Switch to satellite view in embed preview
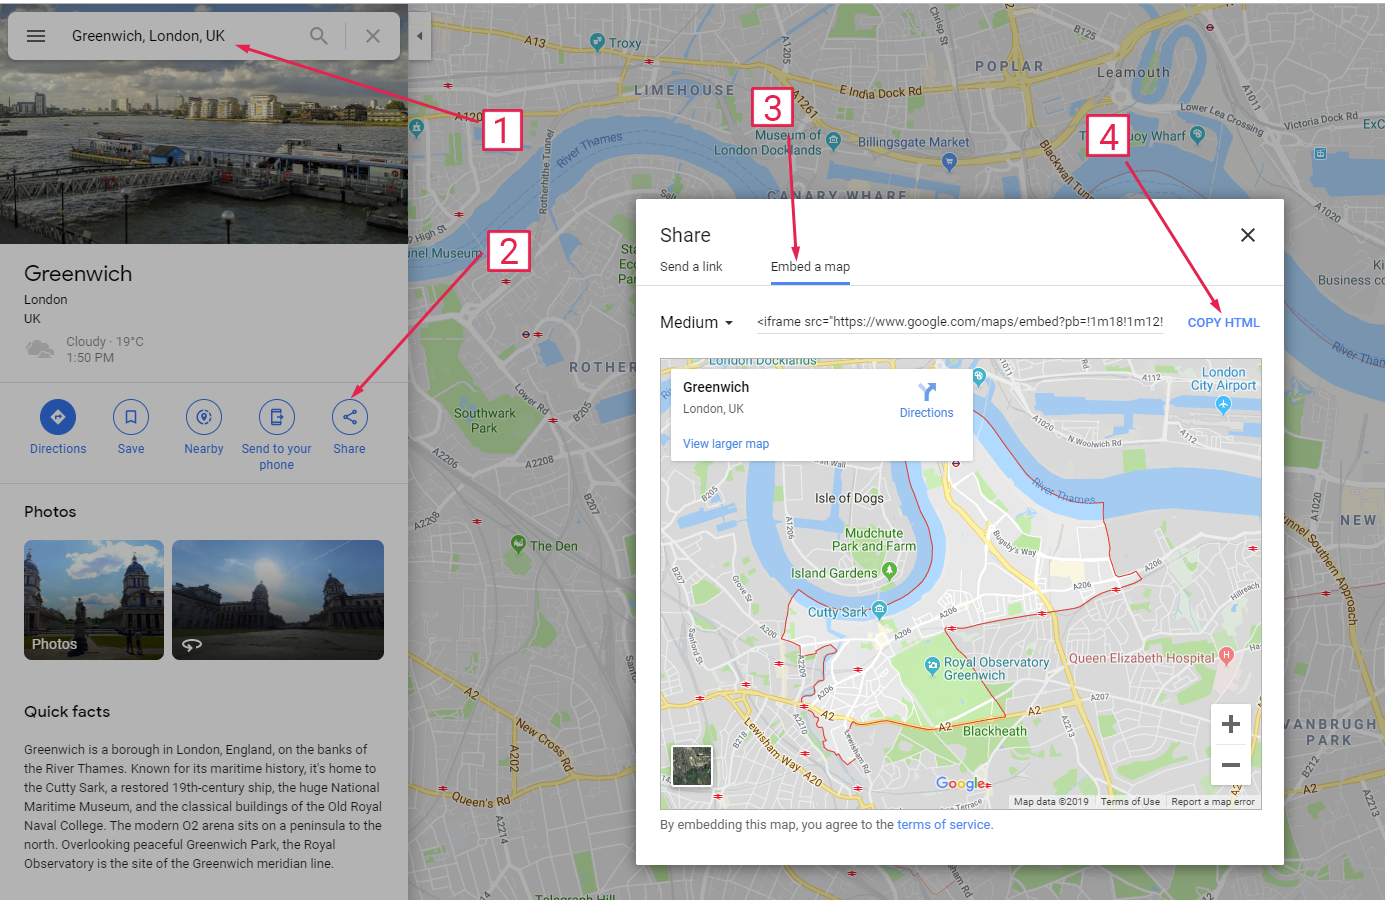This screenshot has width=1385, height=900. [691, 765]
